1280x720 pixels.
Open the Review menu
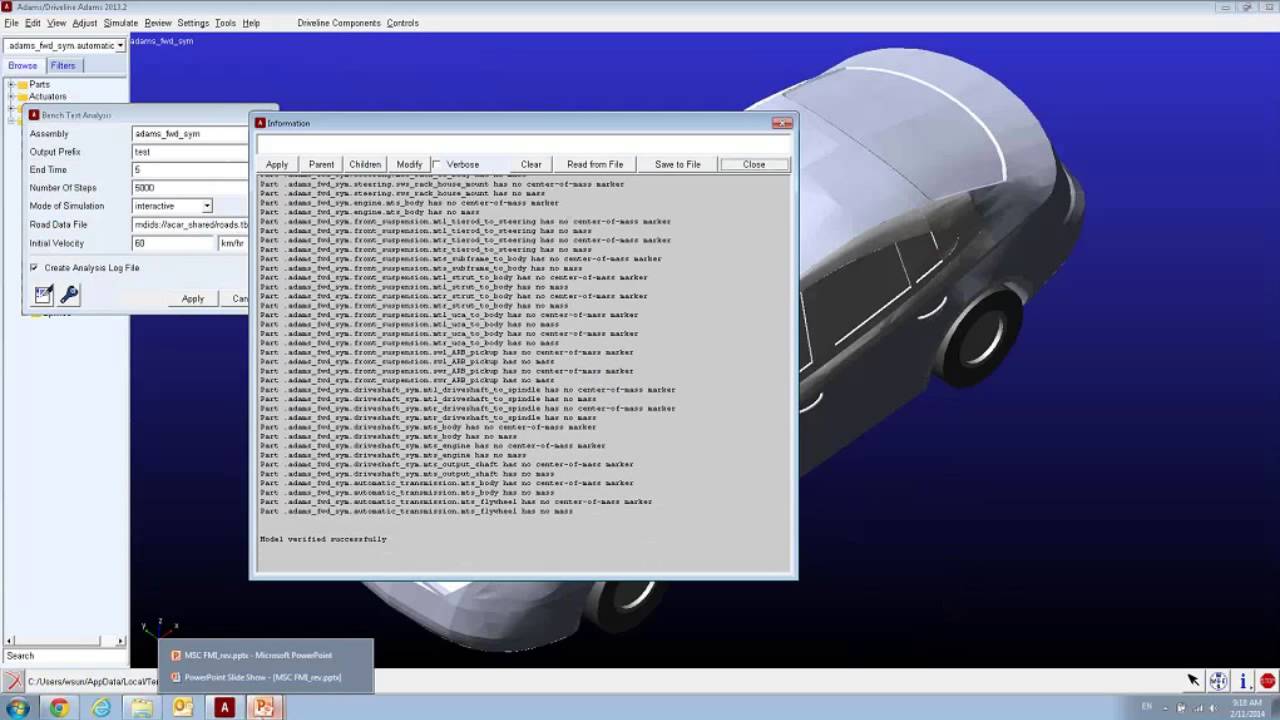point(158,23)
